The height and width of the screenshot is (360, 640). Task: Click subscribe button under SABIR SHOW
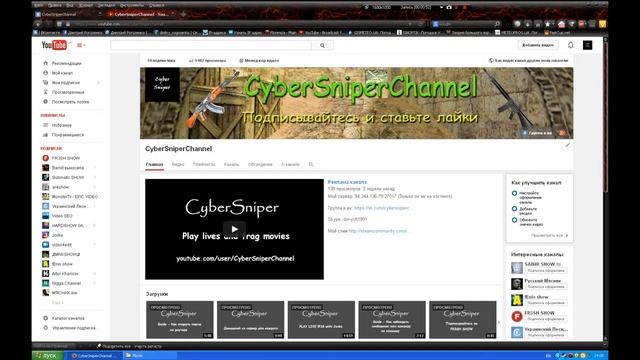pos(546,271)
